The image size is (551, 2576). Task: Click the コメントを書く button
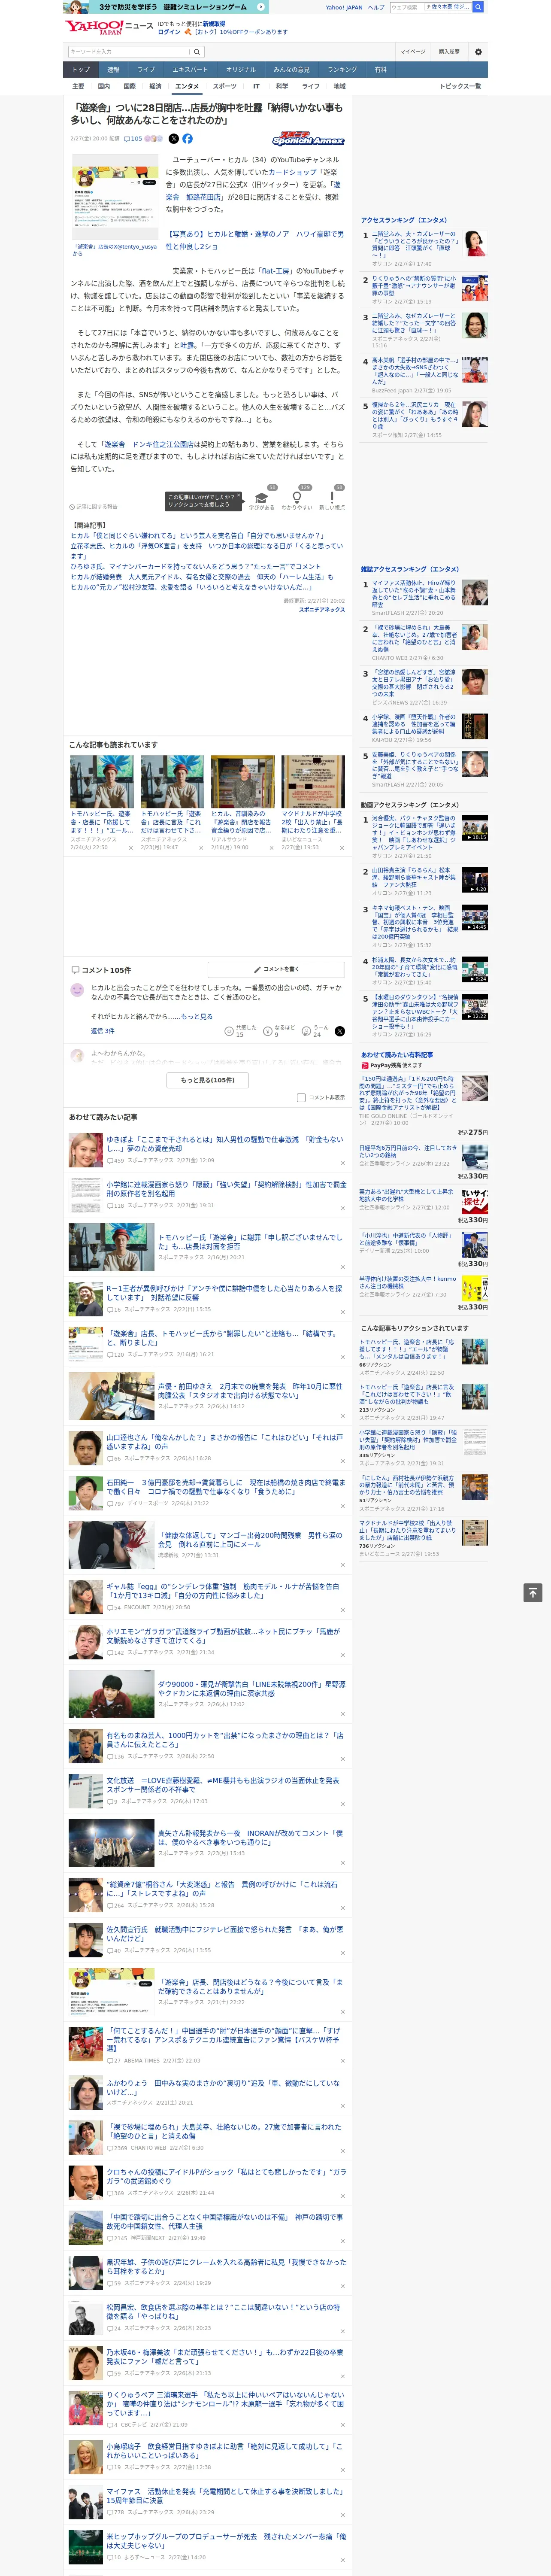277,969
